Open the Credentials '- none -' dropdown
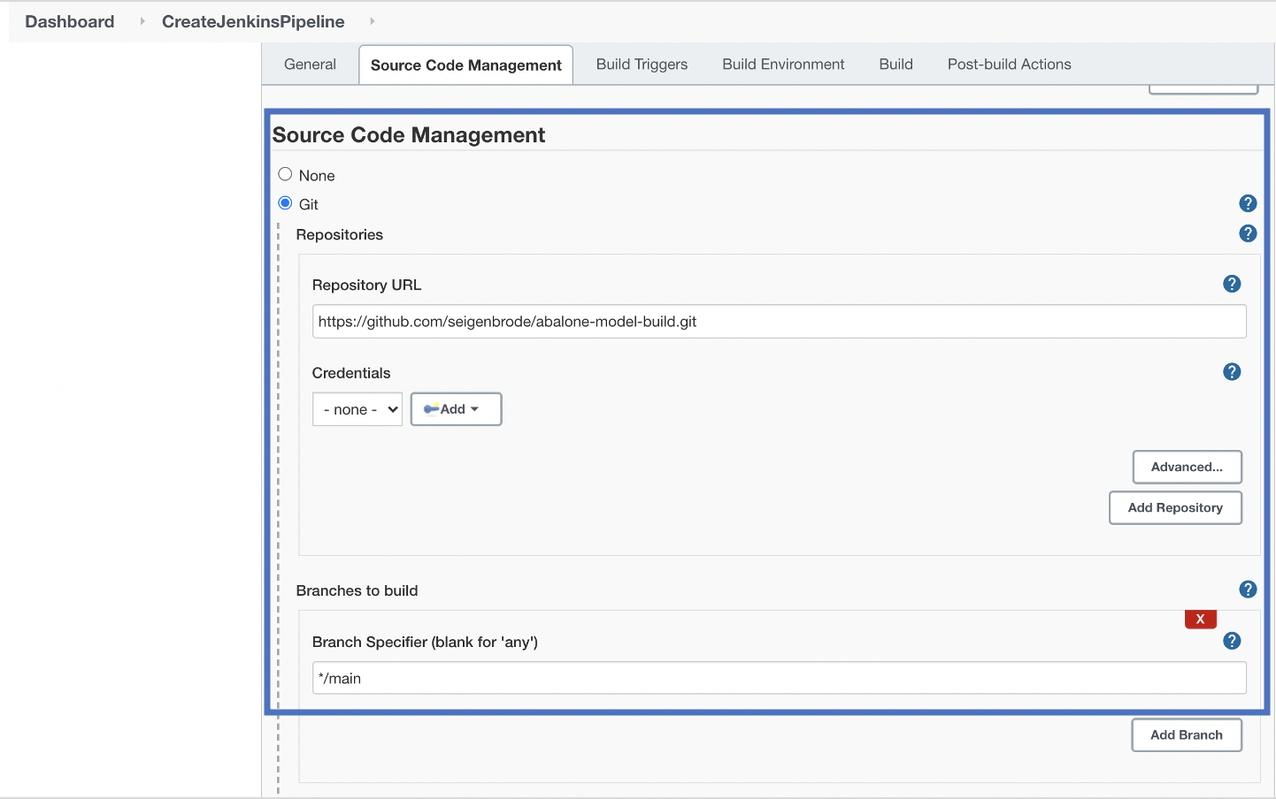 [357, 409]
